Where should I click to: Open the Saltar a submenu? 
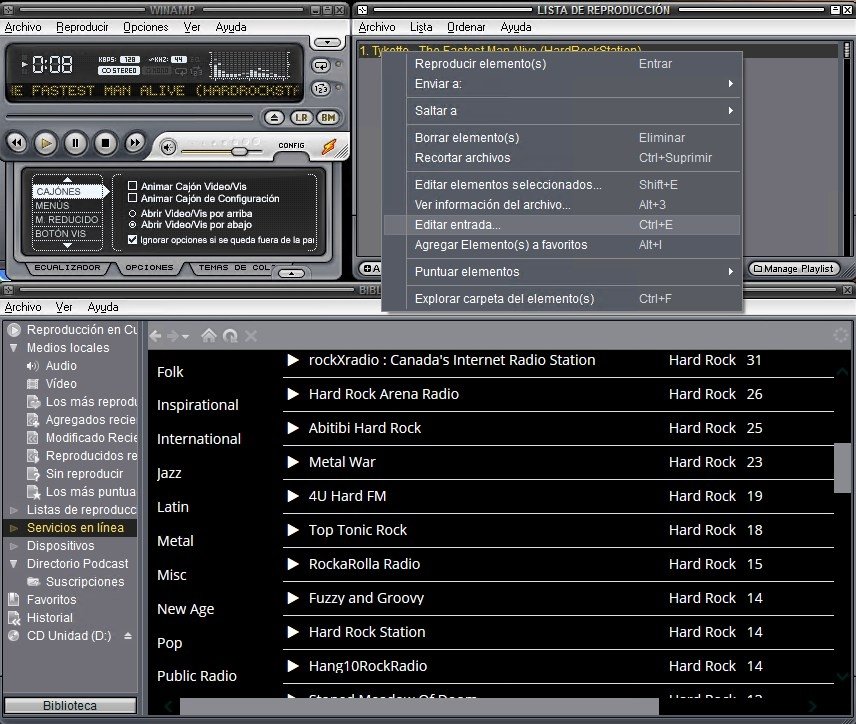562,111
